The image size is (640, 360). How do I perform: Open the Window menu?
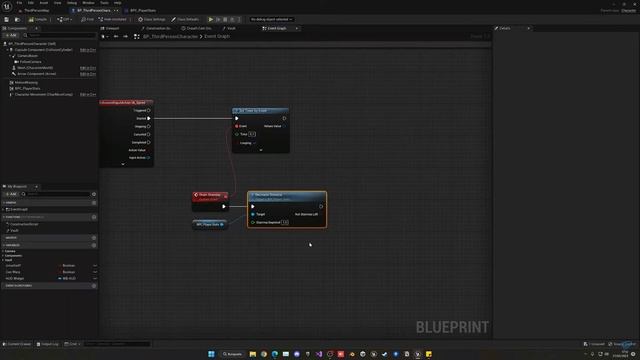88,3
